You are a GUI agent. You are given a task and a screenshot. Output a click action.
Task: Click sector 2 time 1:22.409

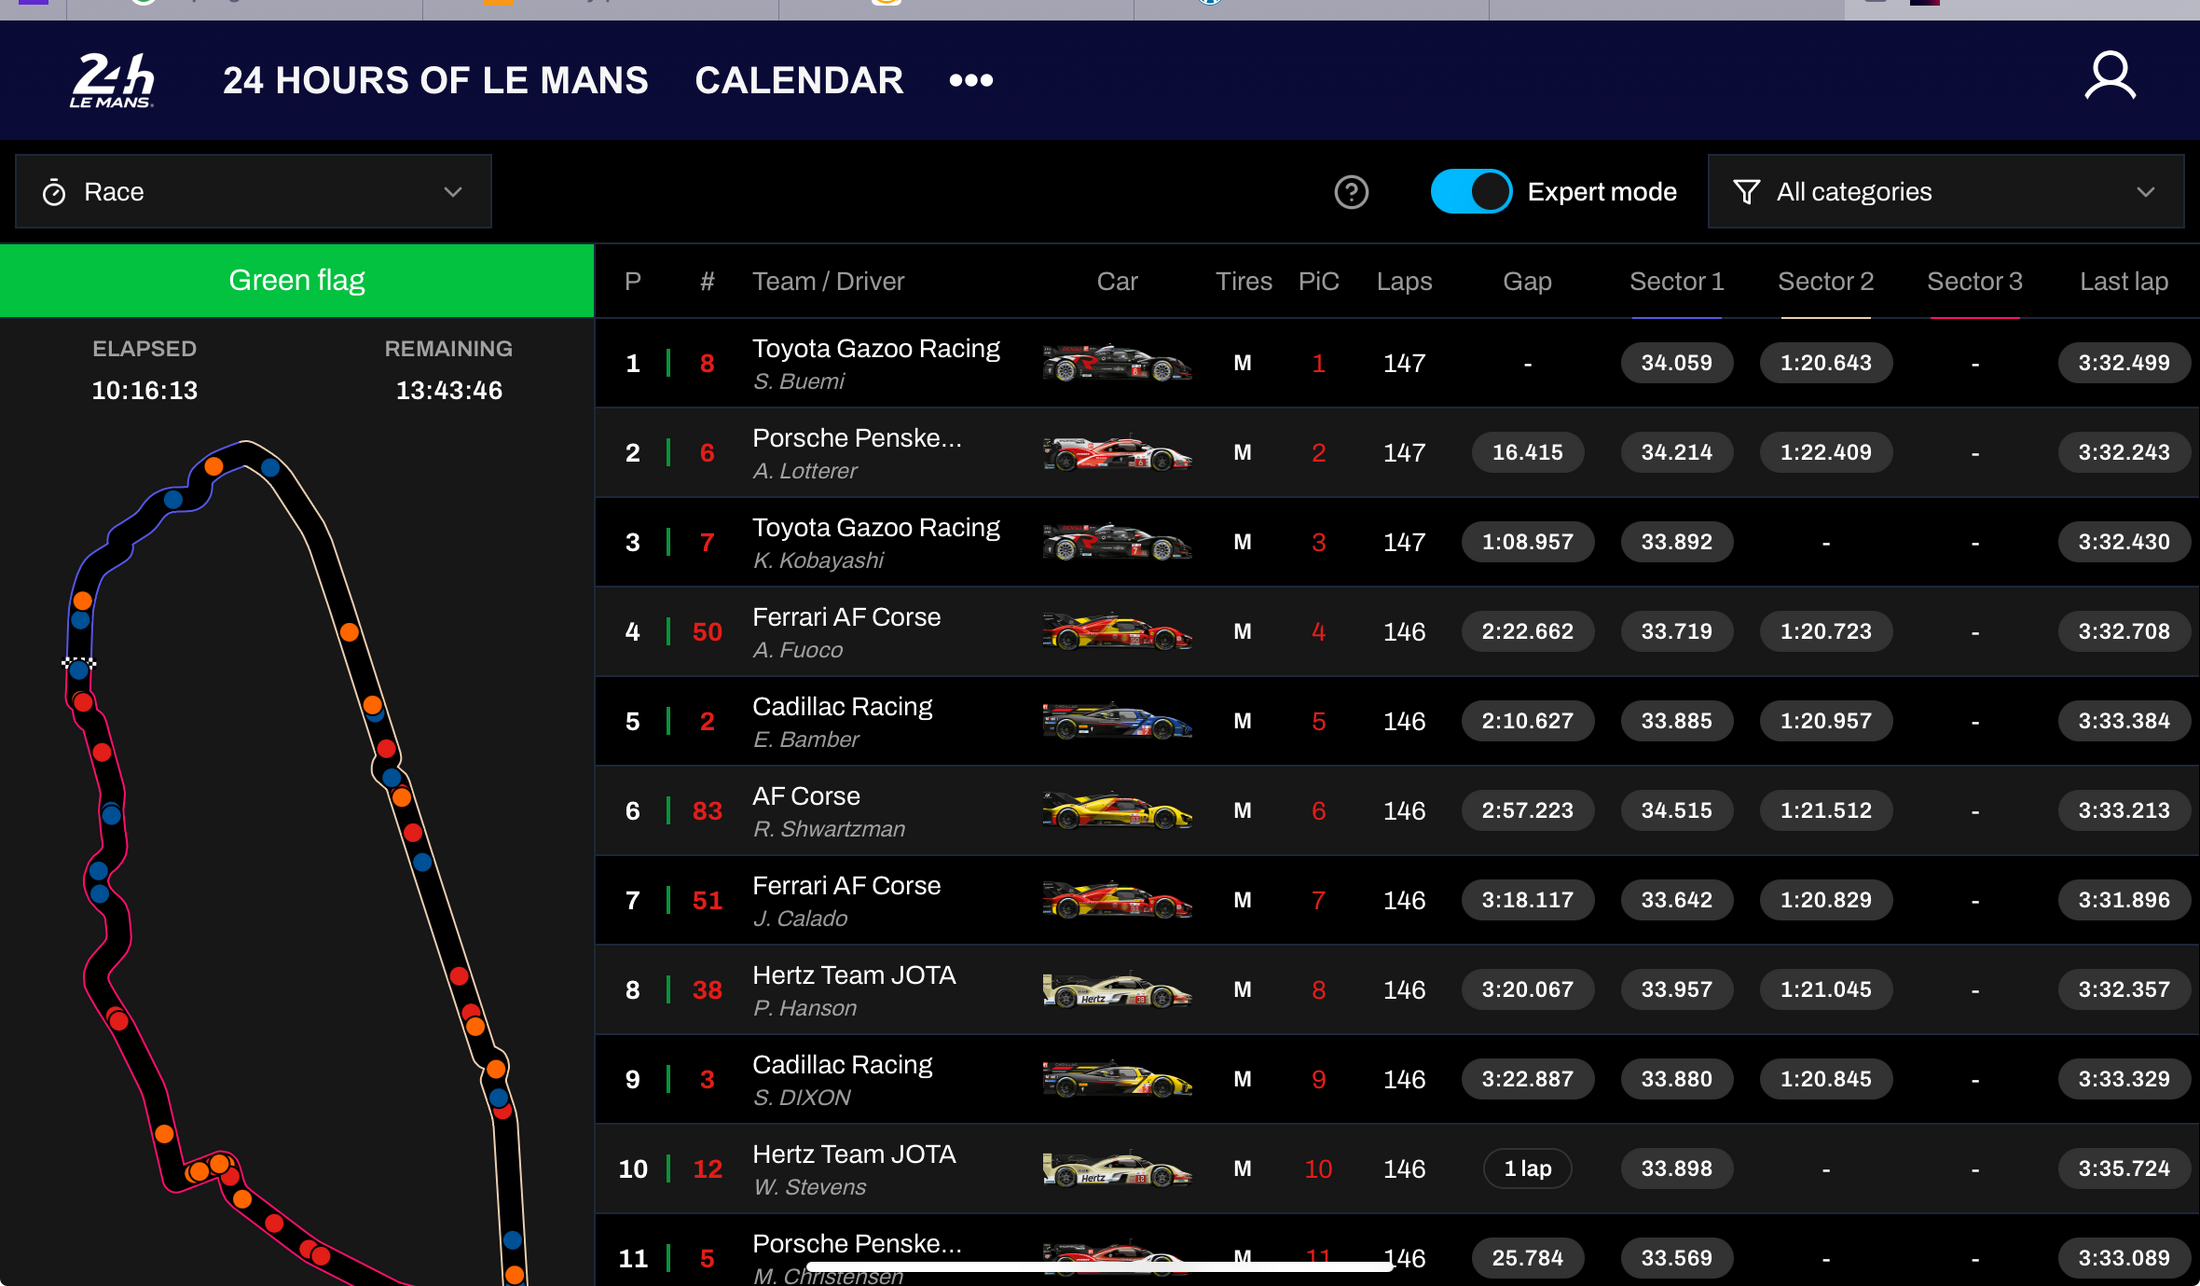point(1825,453)
